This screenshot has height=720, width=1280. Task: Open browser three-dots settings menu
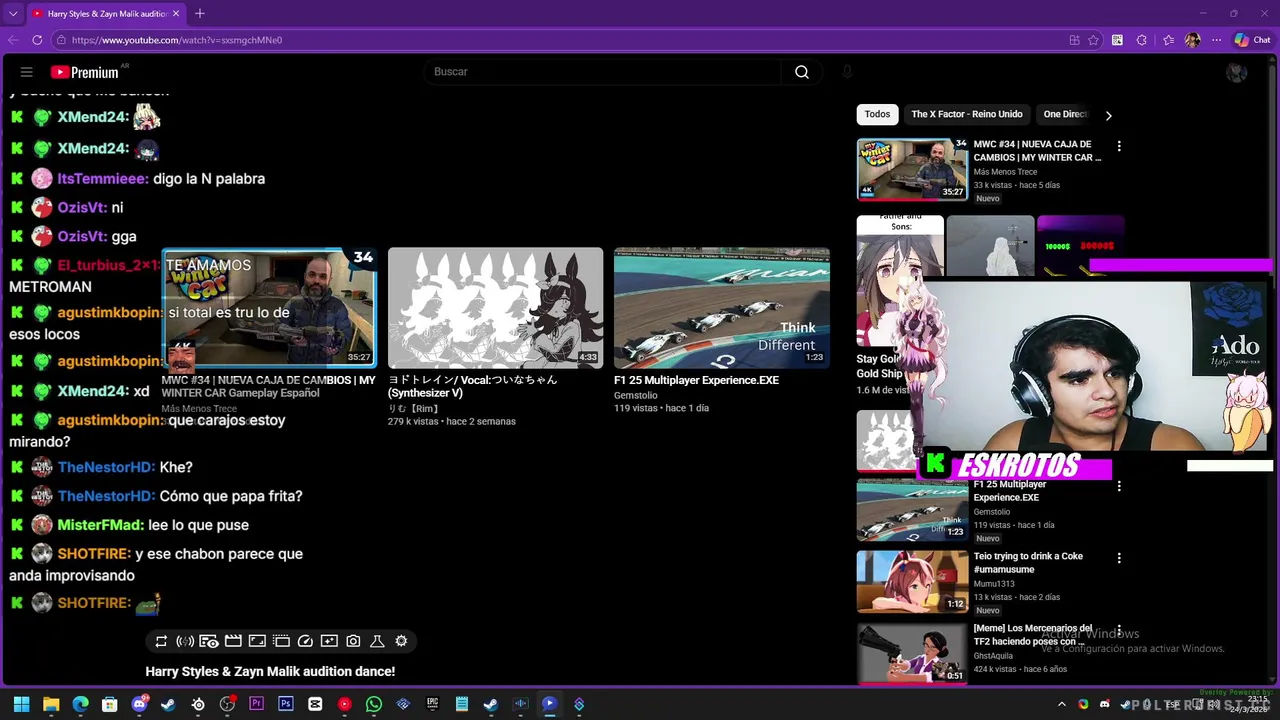tap(1216, 40)
